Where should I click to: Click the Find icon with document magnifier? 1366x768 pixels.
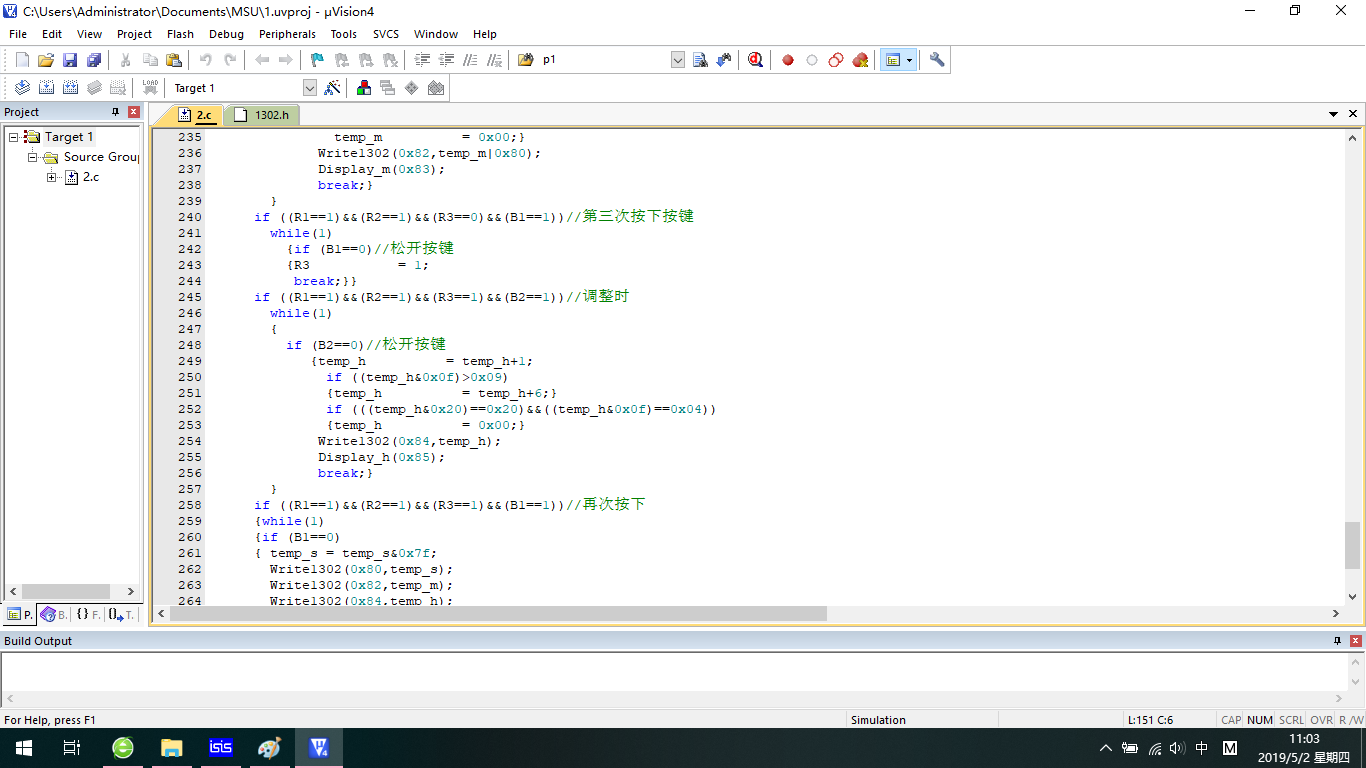point(700,60)
